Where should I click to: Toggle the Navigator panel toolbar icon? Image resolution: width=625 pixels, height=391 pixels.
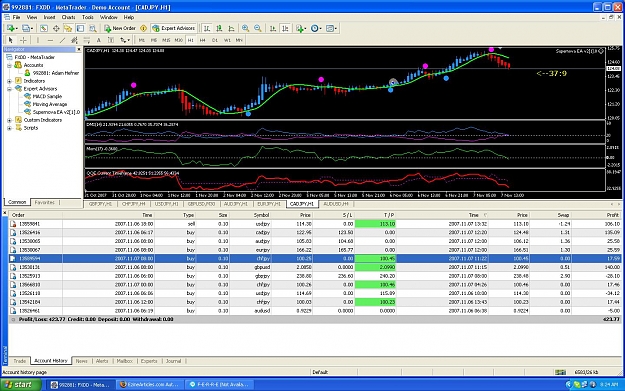(68, 28)
